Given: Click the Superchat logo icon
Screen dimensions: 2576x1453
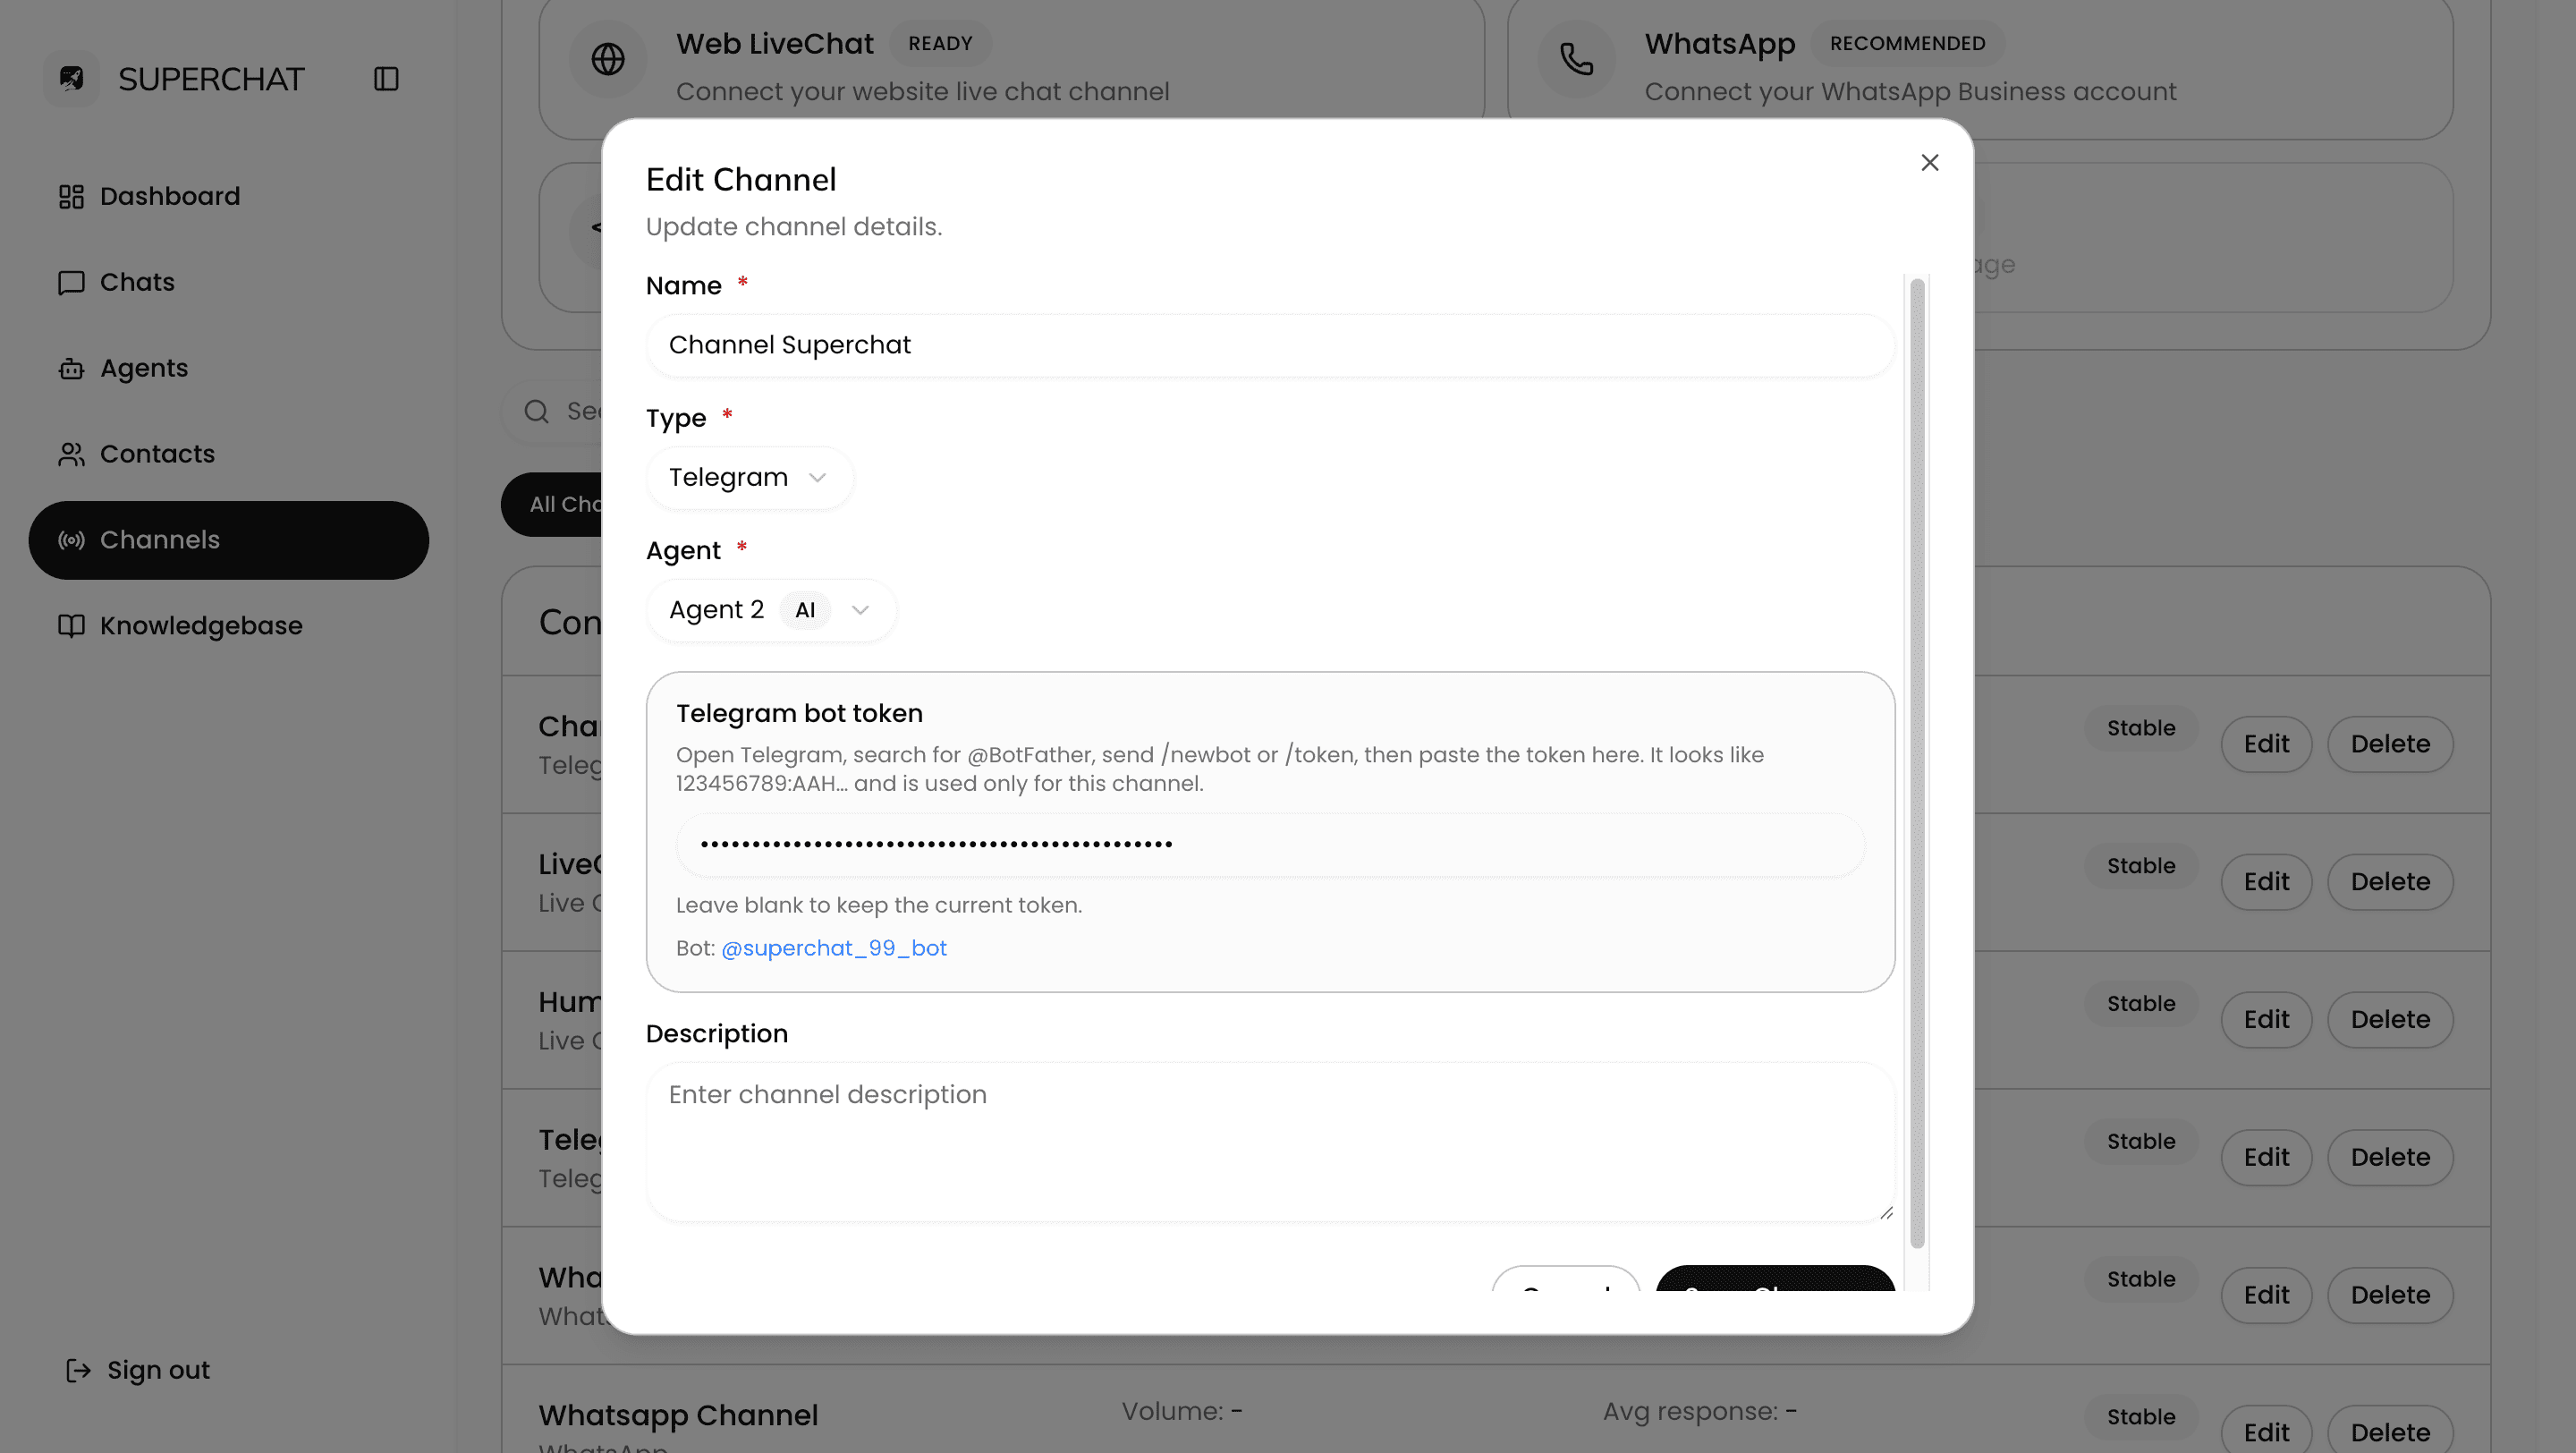Looking at the screenshot, I should point(72,79).
